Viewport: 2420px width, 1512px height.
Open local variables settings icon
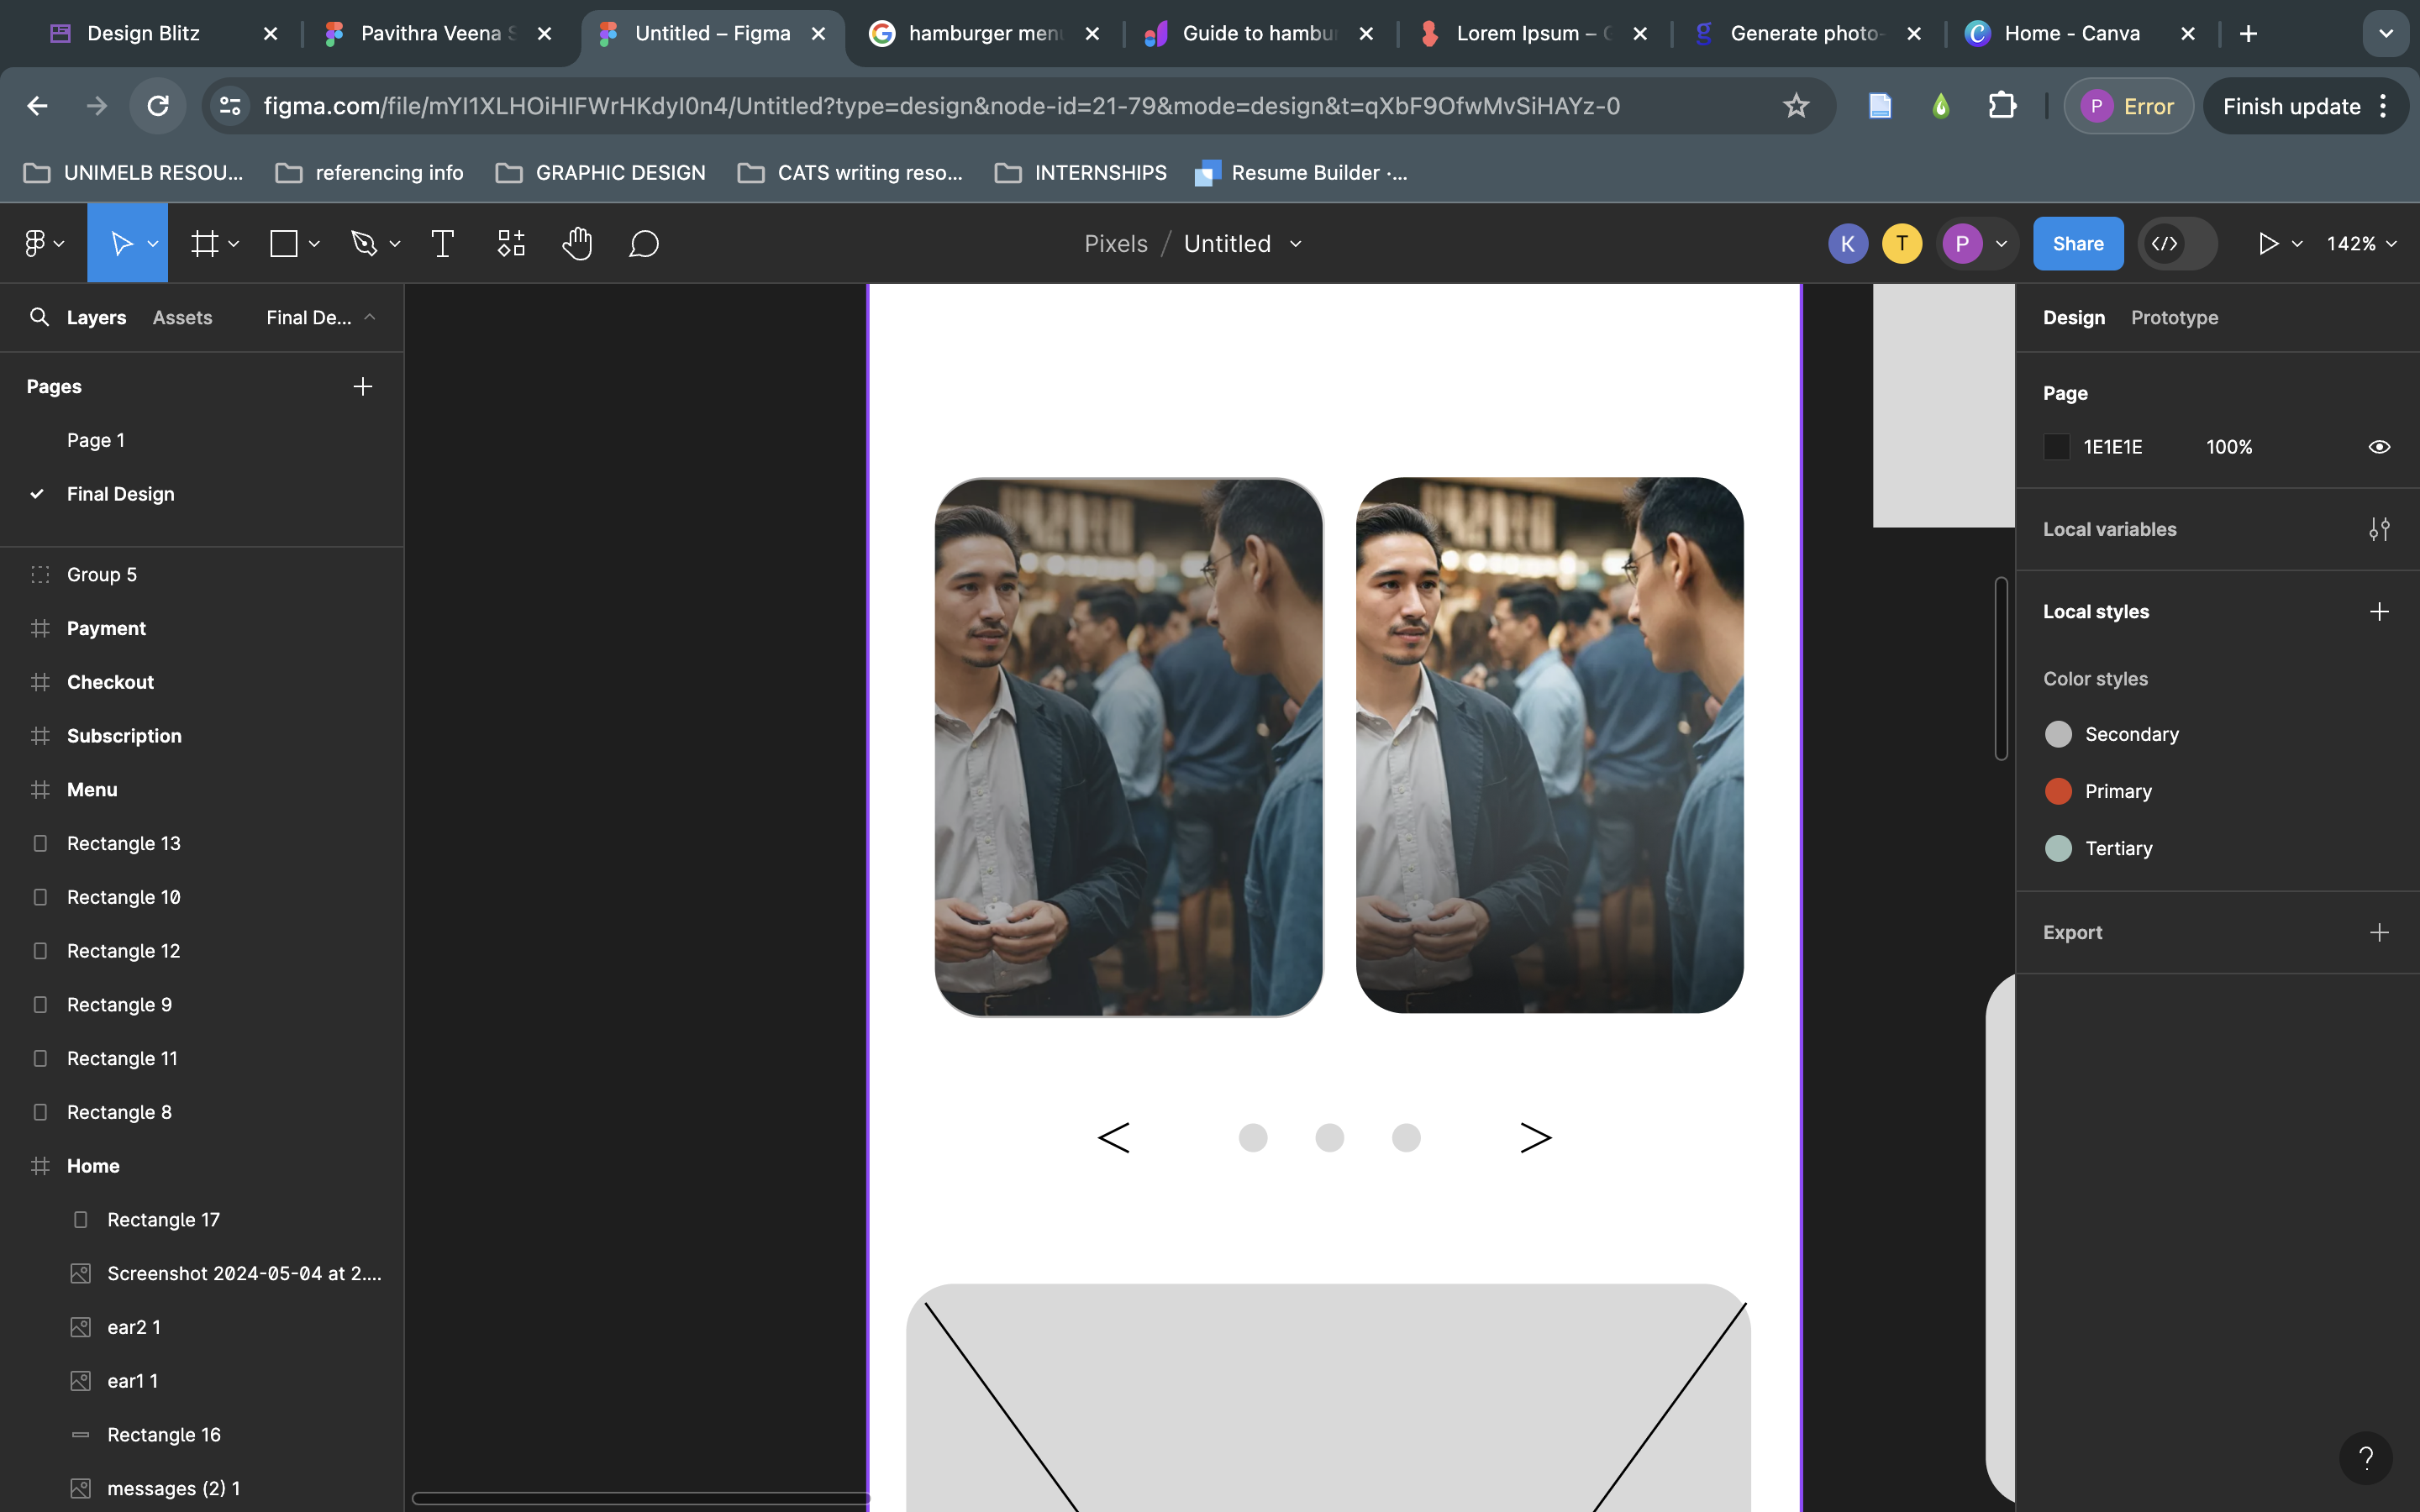[2379, 529]
